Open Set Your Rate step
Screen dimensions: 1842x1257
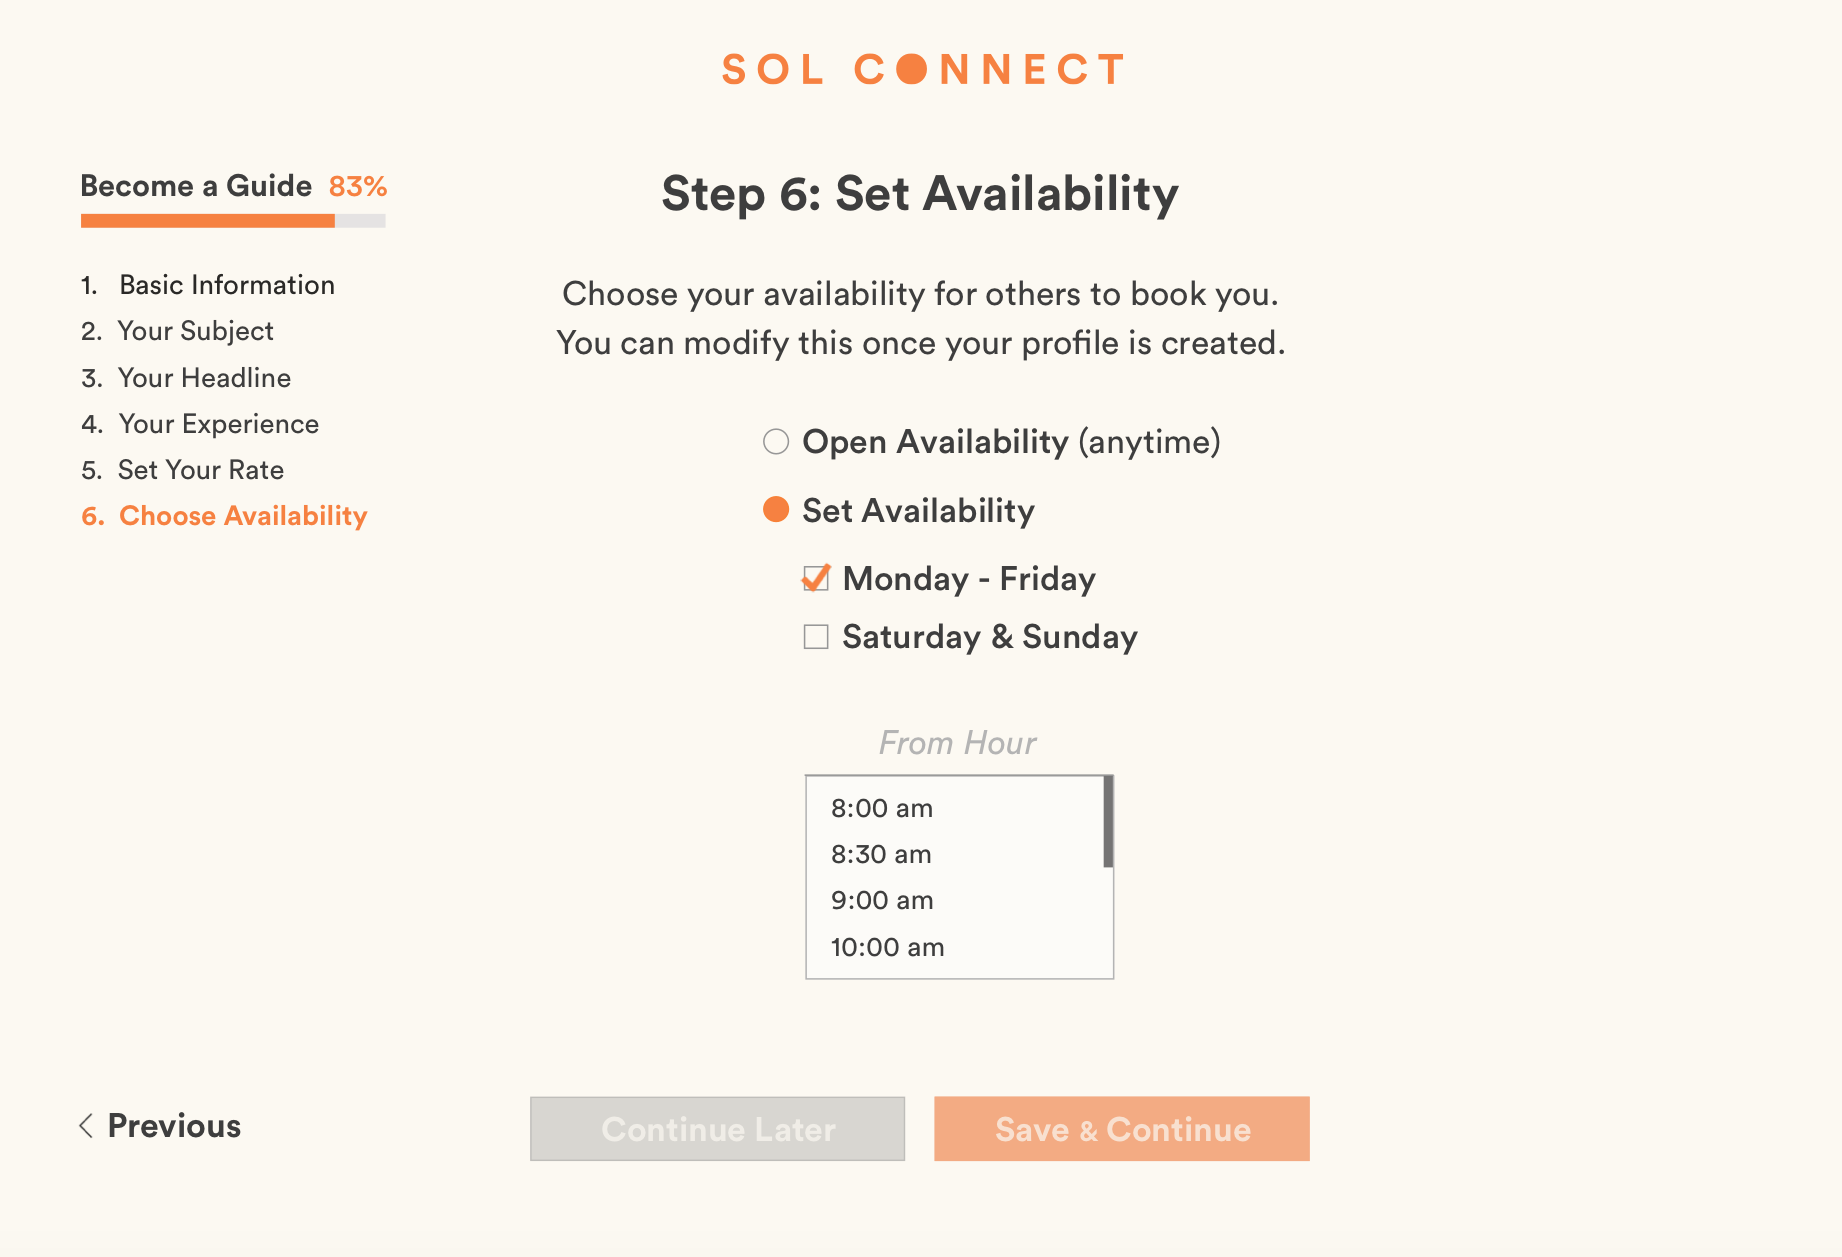200,470
